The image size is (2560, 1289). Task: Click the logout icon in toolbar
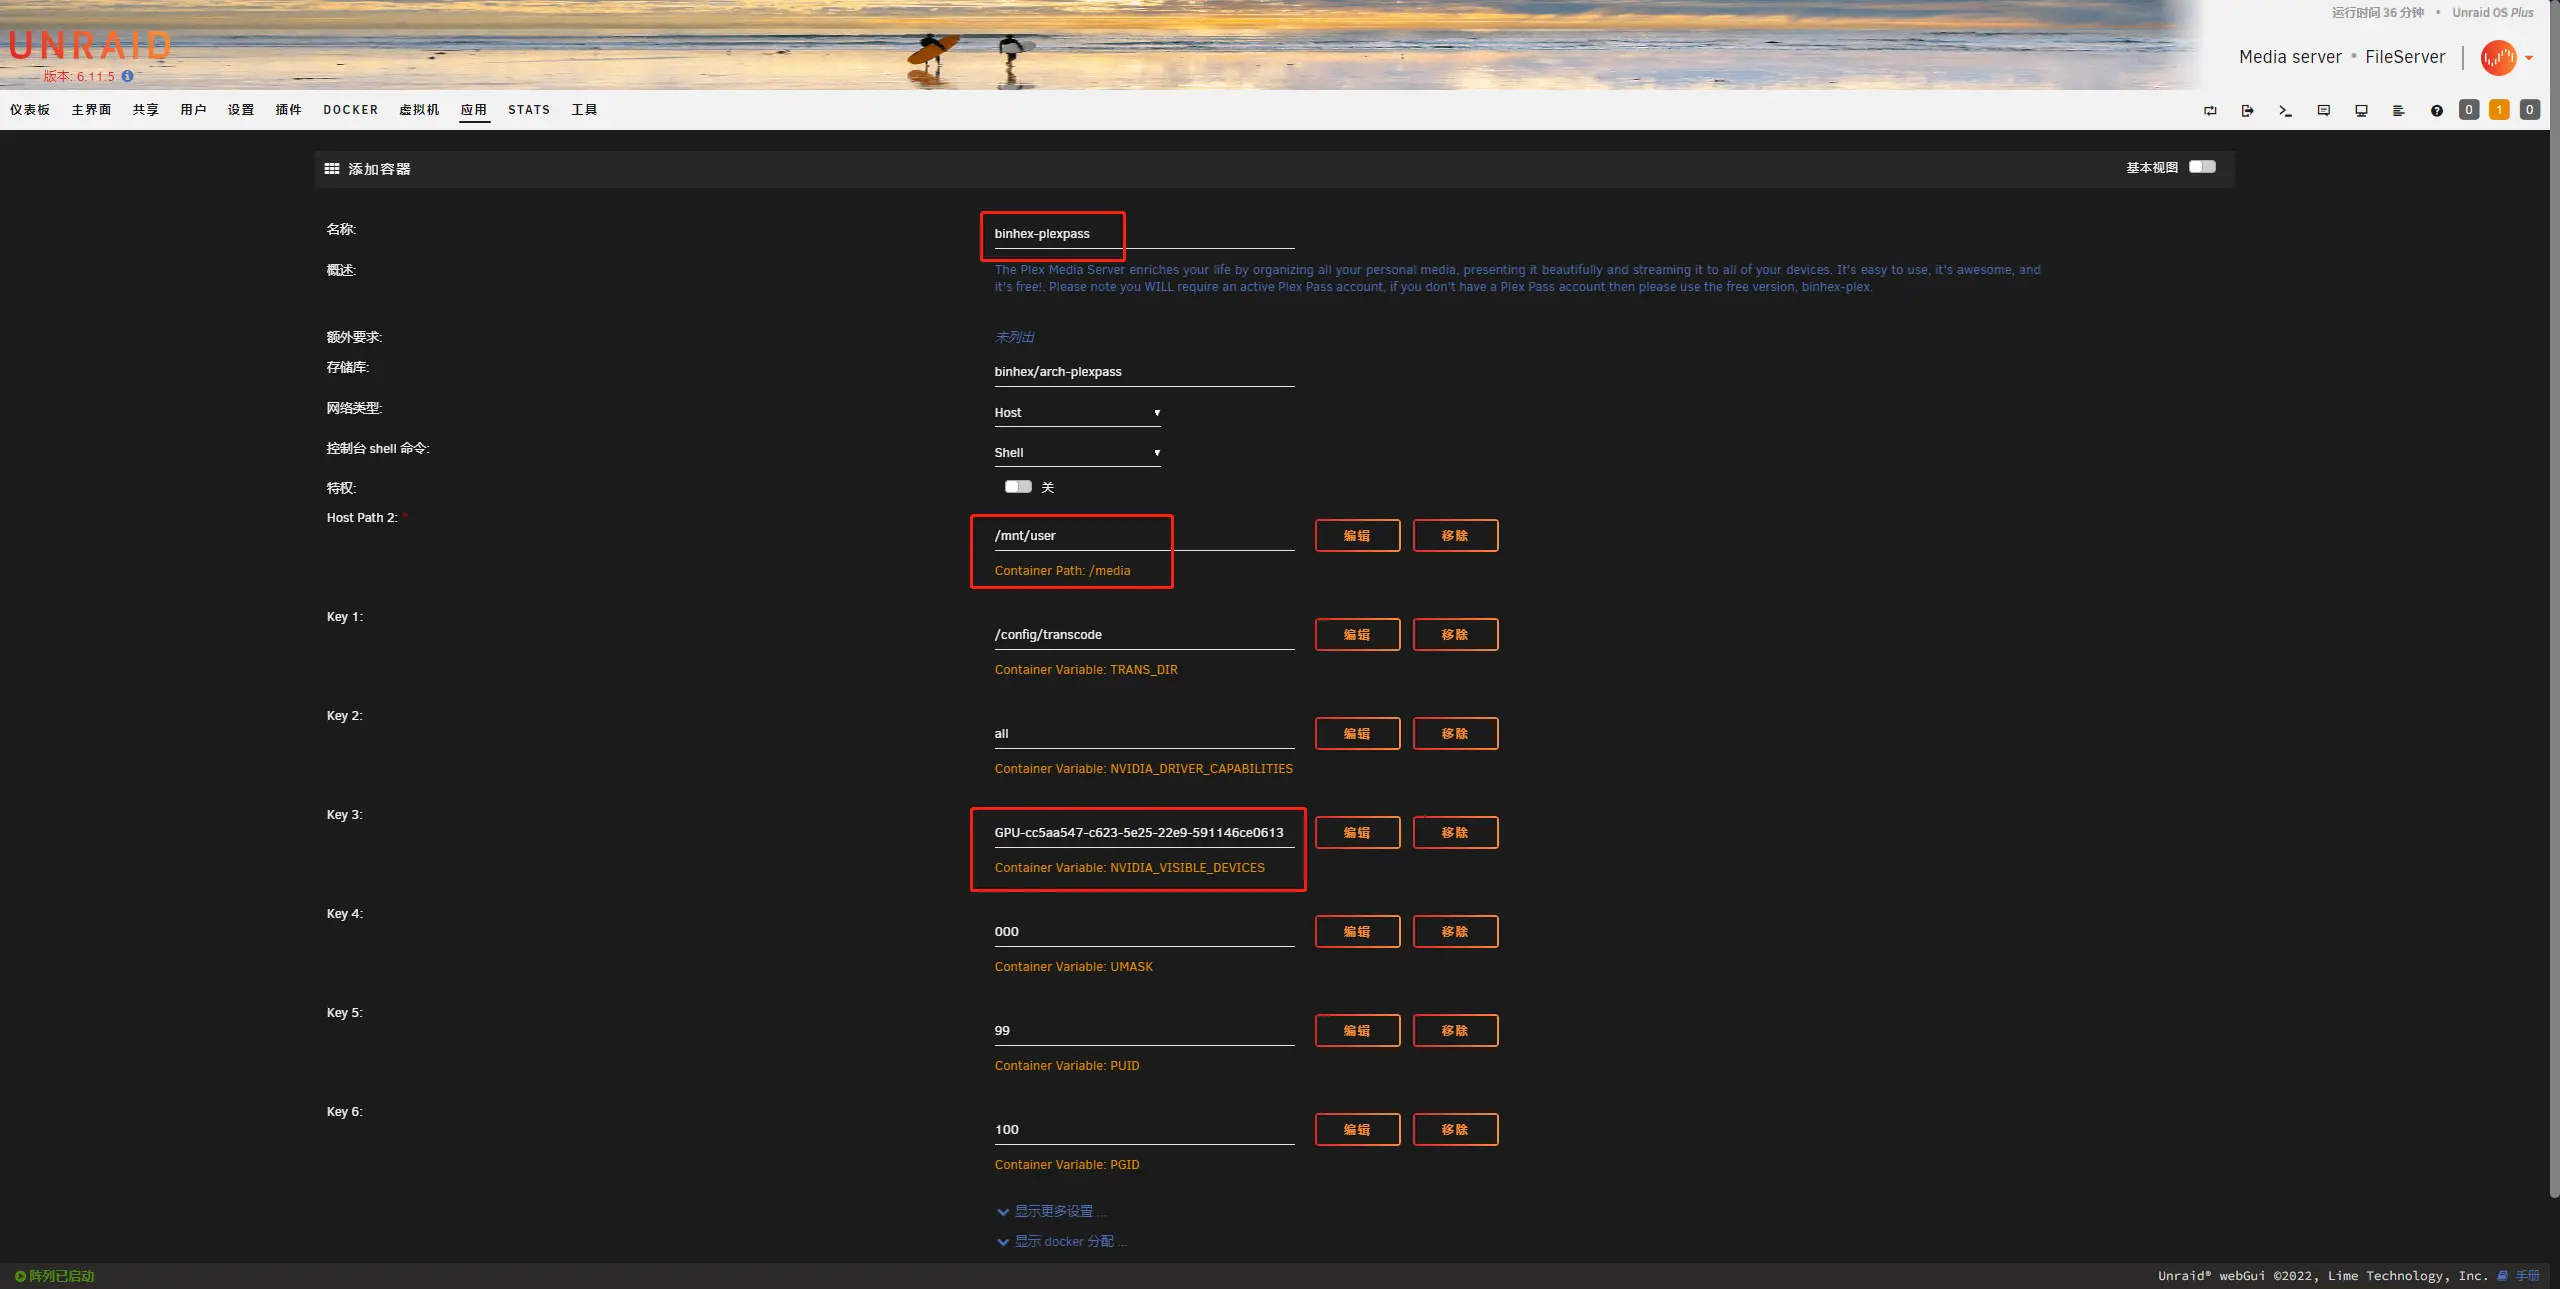(2247, 110)
